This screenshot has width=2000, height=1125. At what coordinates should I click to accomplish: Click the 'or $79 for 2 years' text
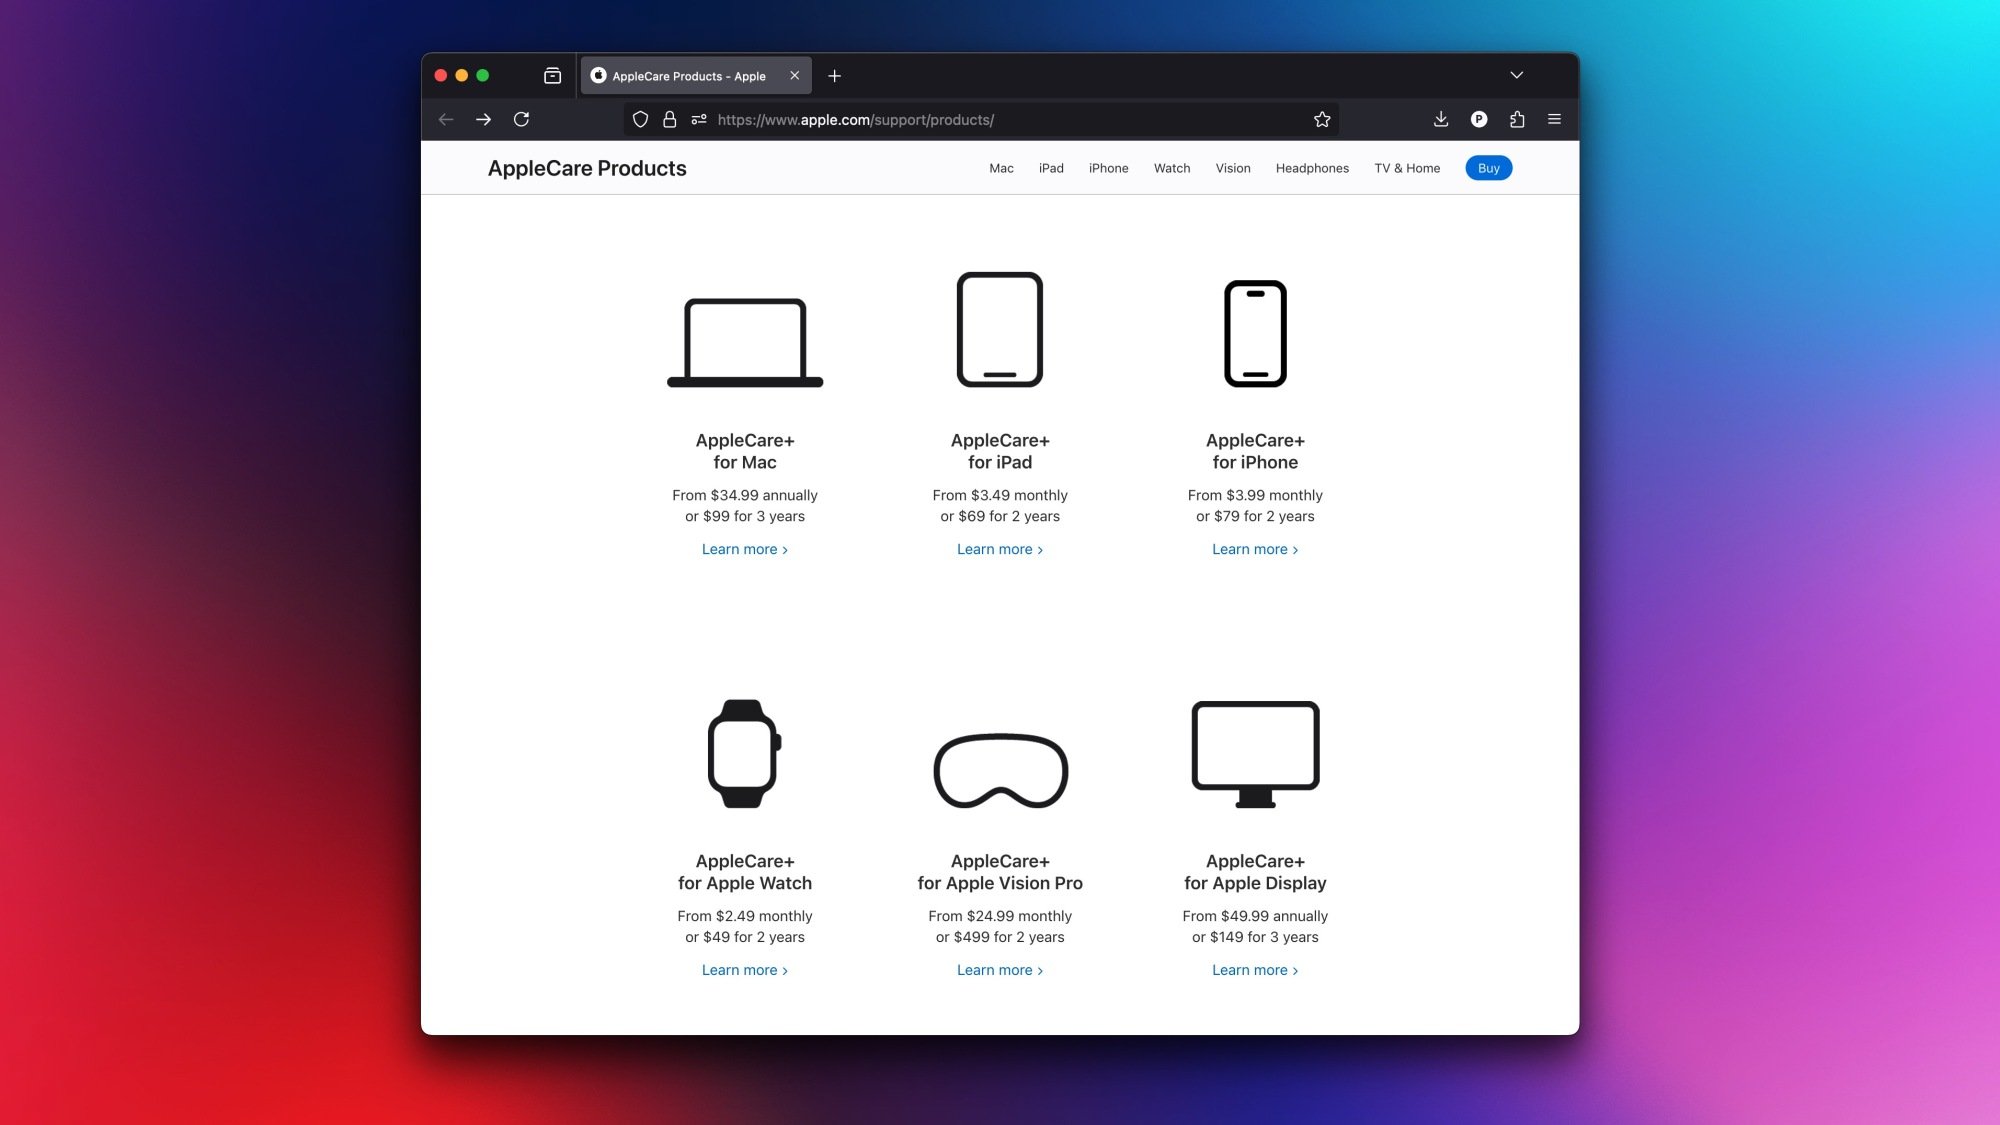click(x=1255, y=517)
